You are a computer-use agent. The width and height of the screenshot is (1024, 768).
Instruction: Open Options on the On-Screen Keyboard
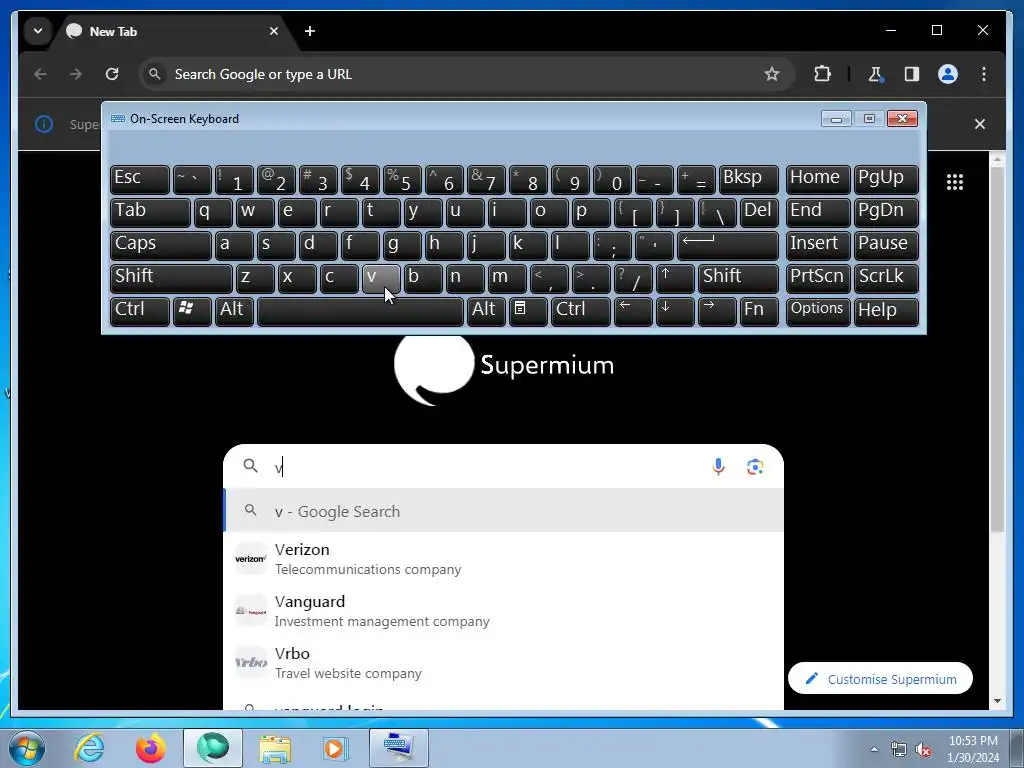tap(818, 312)
